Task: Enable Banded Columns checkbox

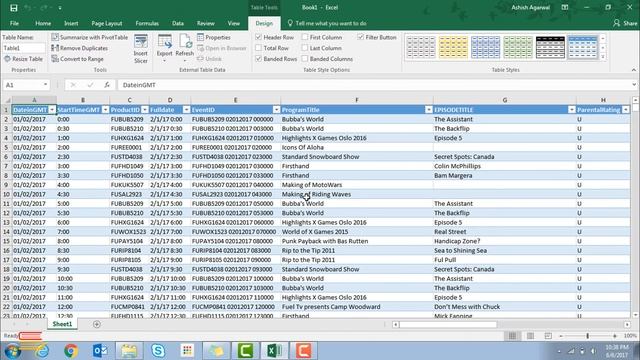Action: [305, 59]
